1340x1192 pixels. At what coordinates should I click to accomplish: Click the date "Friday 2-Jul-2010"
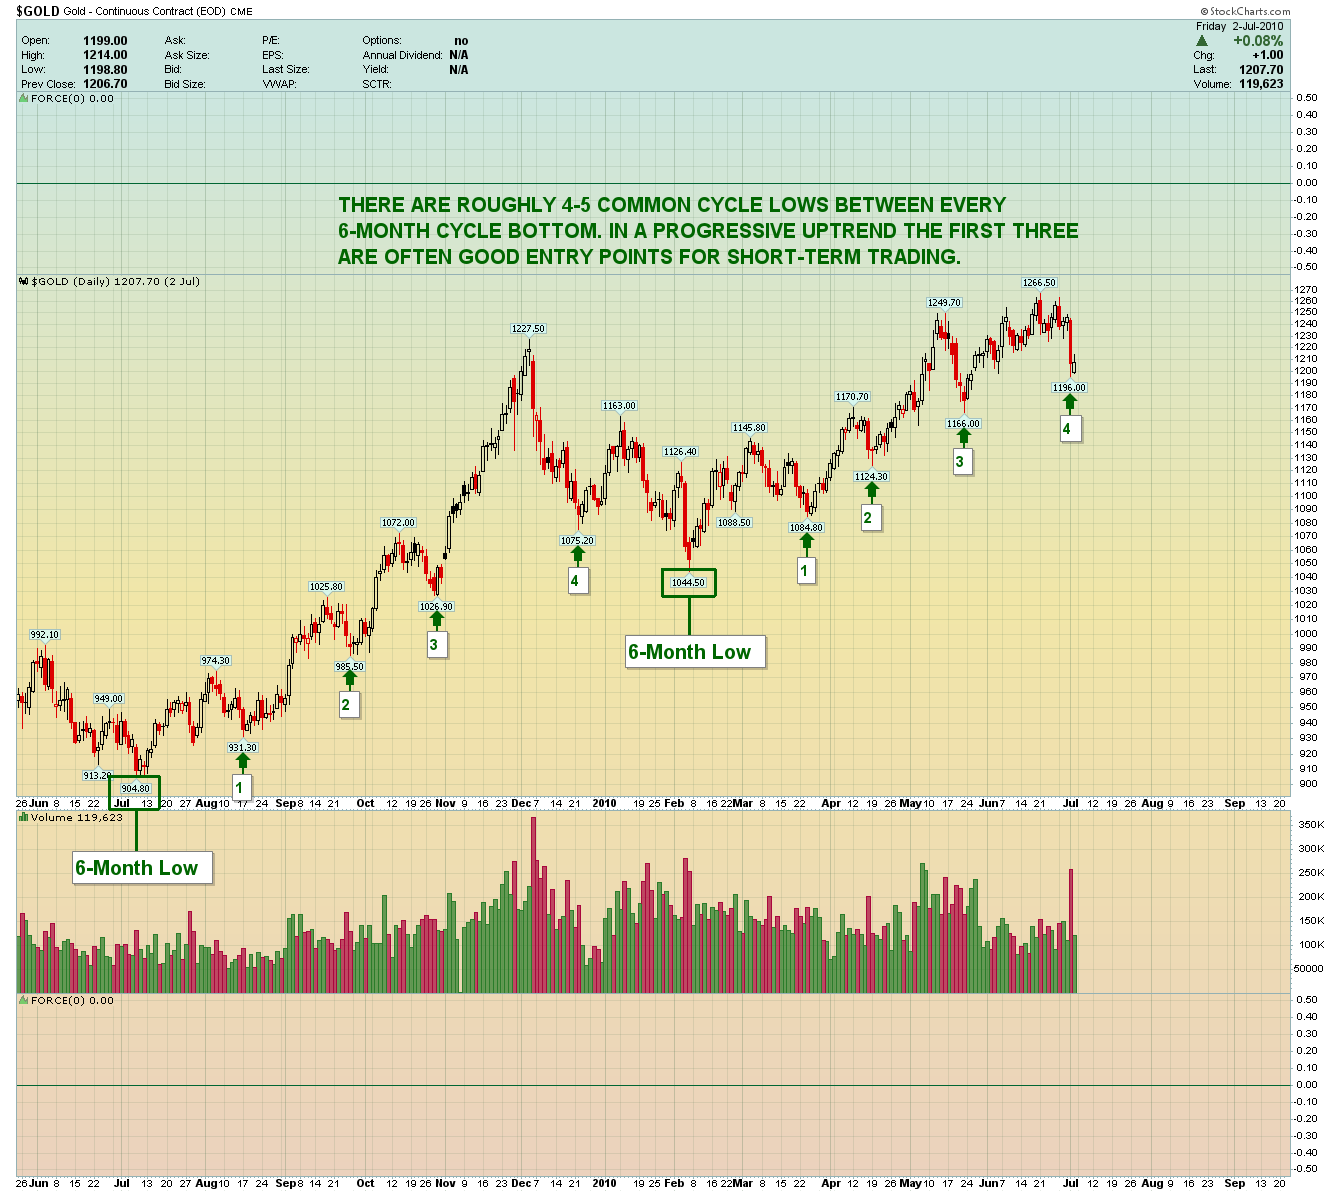[1239, 26]
